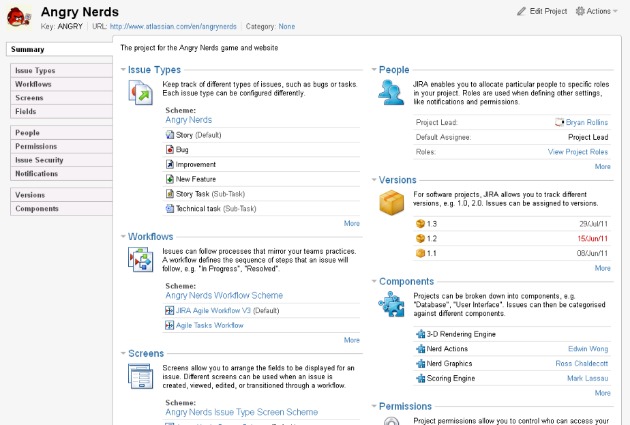The width and height of the screenshot is (630, 425).
Task: Collapse the Workflows section
Action: click(x=123, y=236)
